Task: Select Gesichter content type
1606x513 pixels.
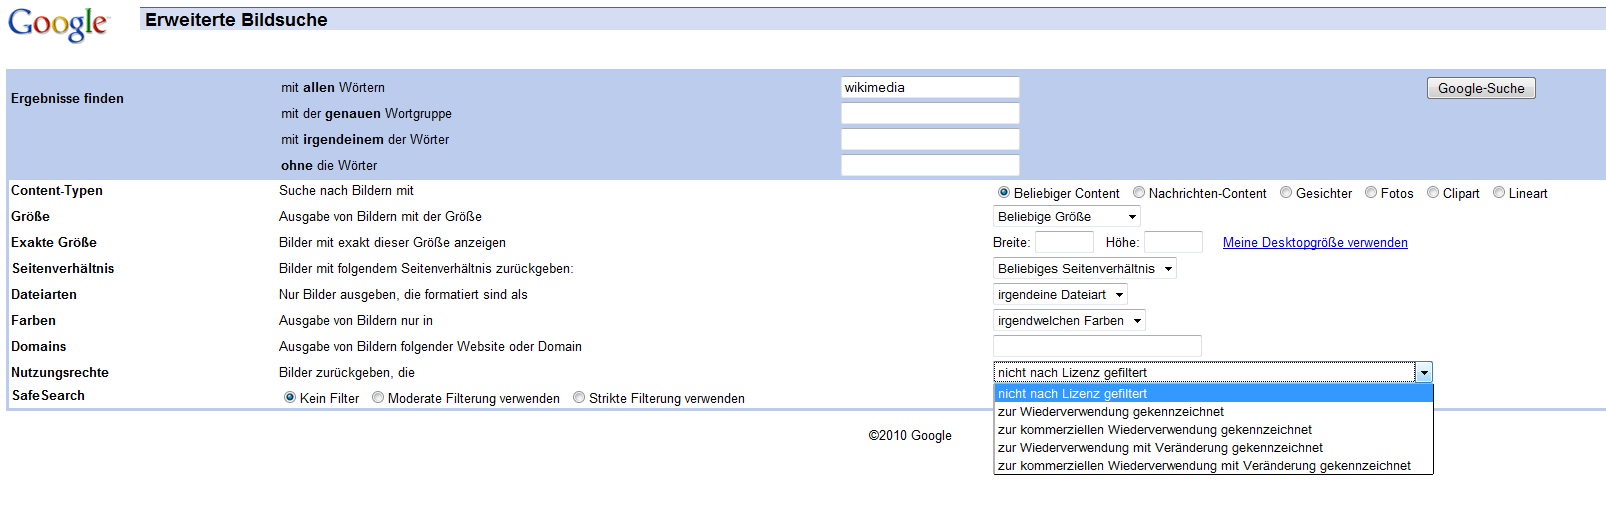Action: click(x=1286, y=193)
